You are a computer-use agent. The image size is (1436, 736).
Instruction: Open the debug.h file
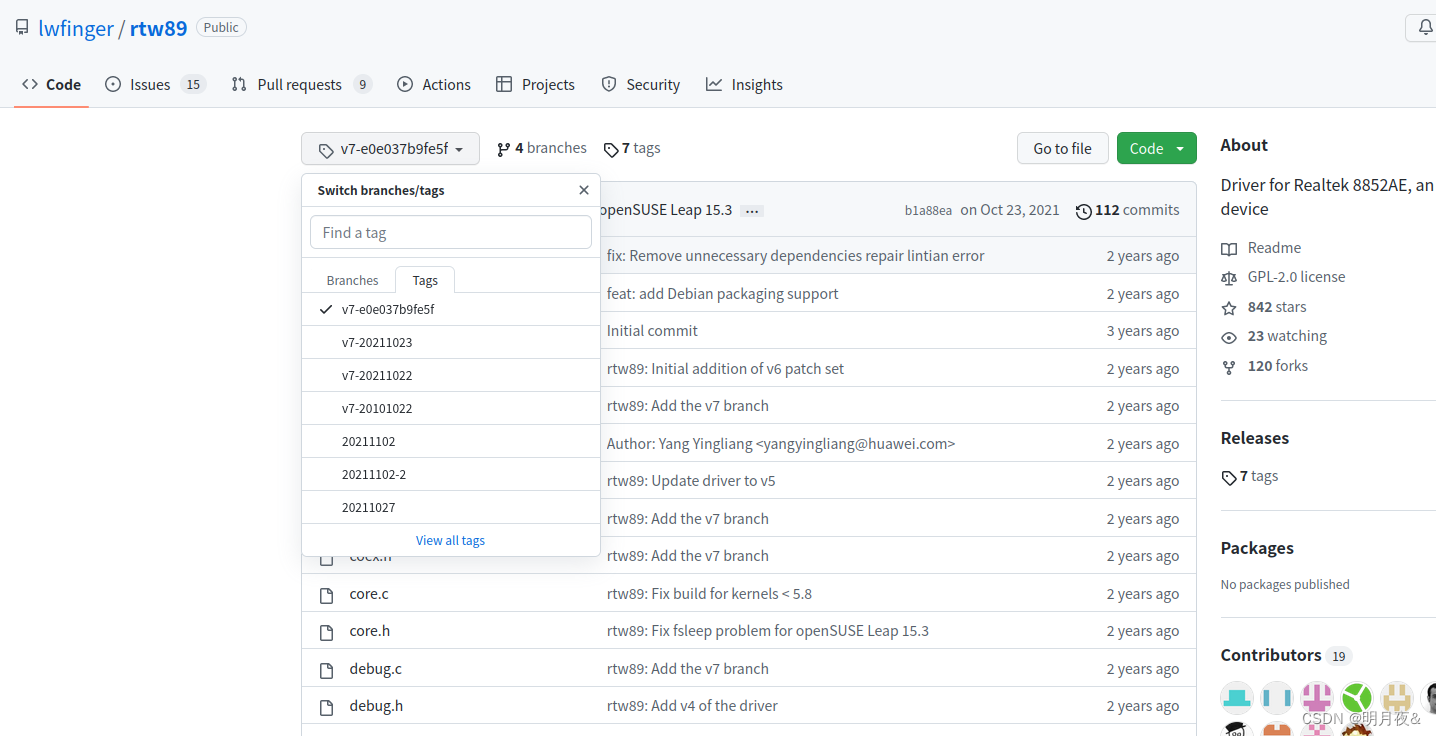(x=376, y=705)
